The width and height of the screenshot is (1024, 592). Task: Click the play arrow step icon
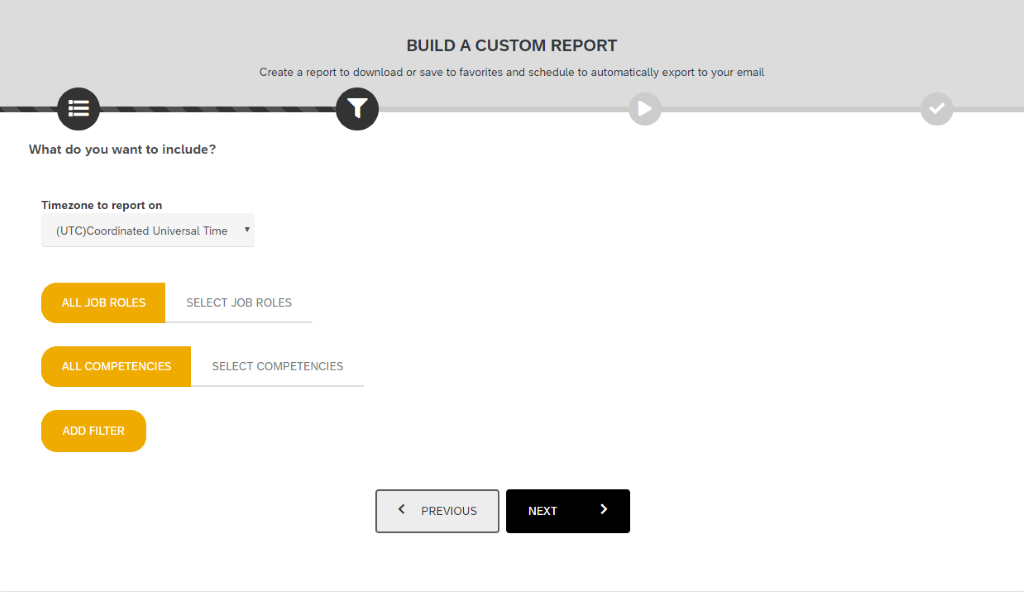coord(645,108)
